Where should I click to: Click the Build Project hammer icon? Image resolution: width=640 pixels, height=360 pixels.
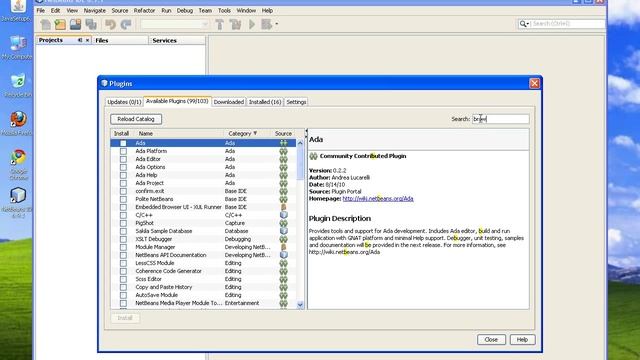(220, 24)
